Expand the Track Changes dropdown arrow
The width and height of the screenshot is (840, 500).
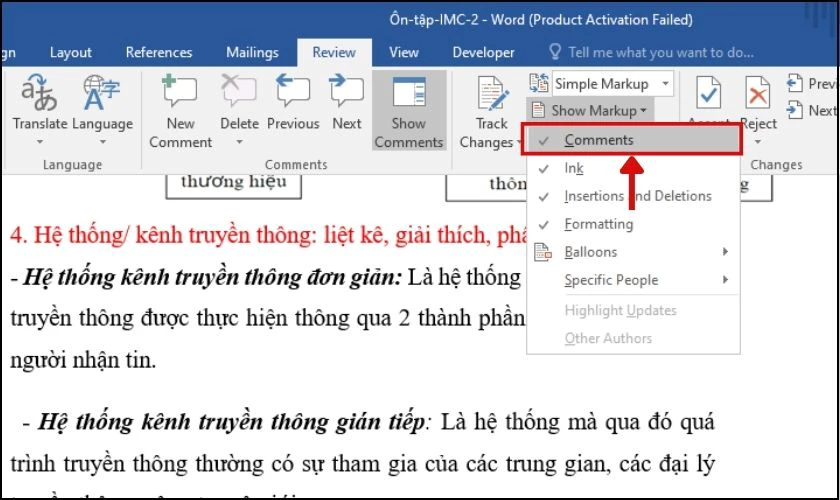click(518, 143)
